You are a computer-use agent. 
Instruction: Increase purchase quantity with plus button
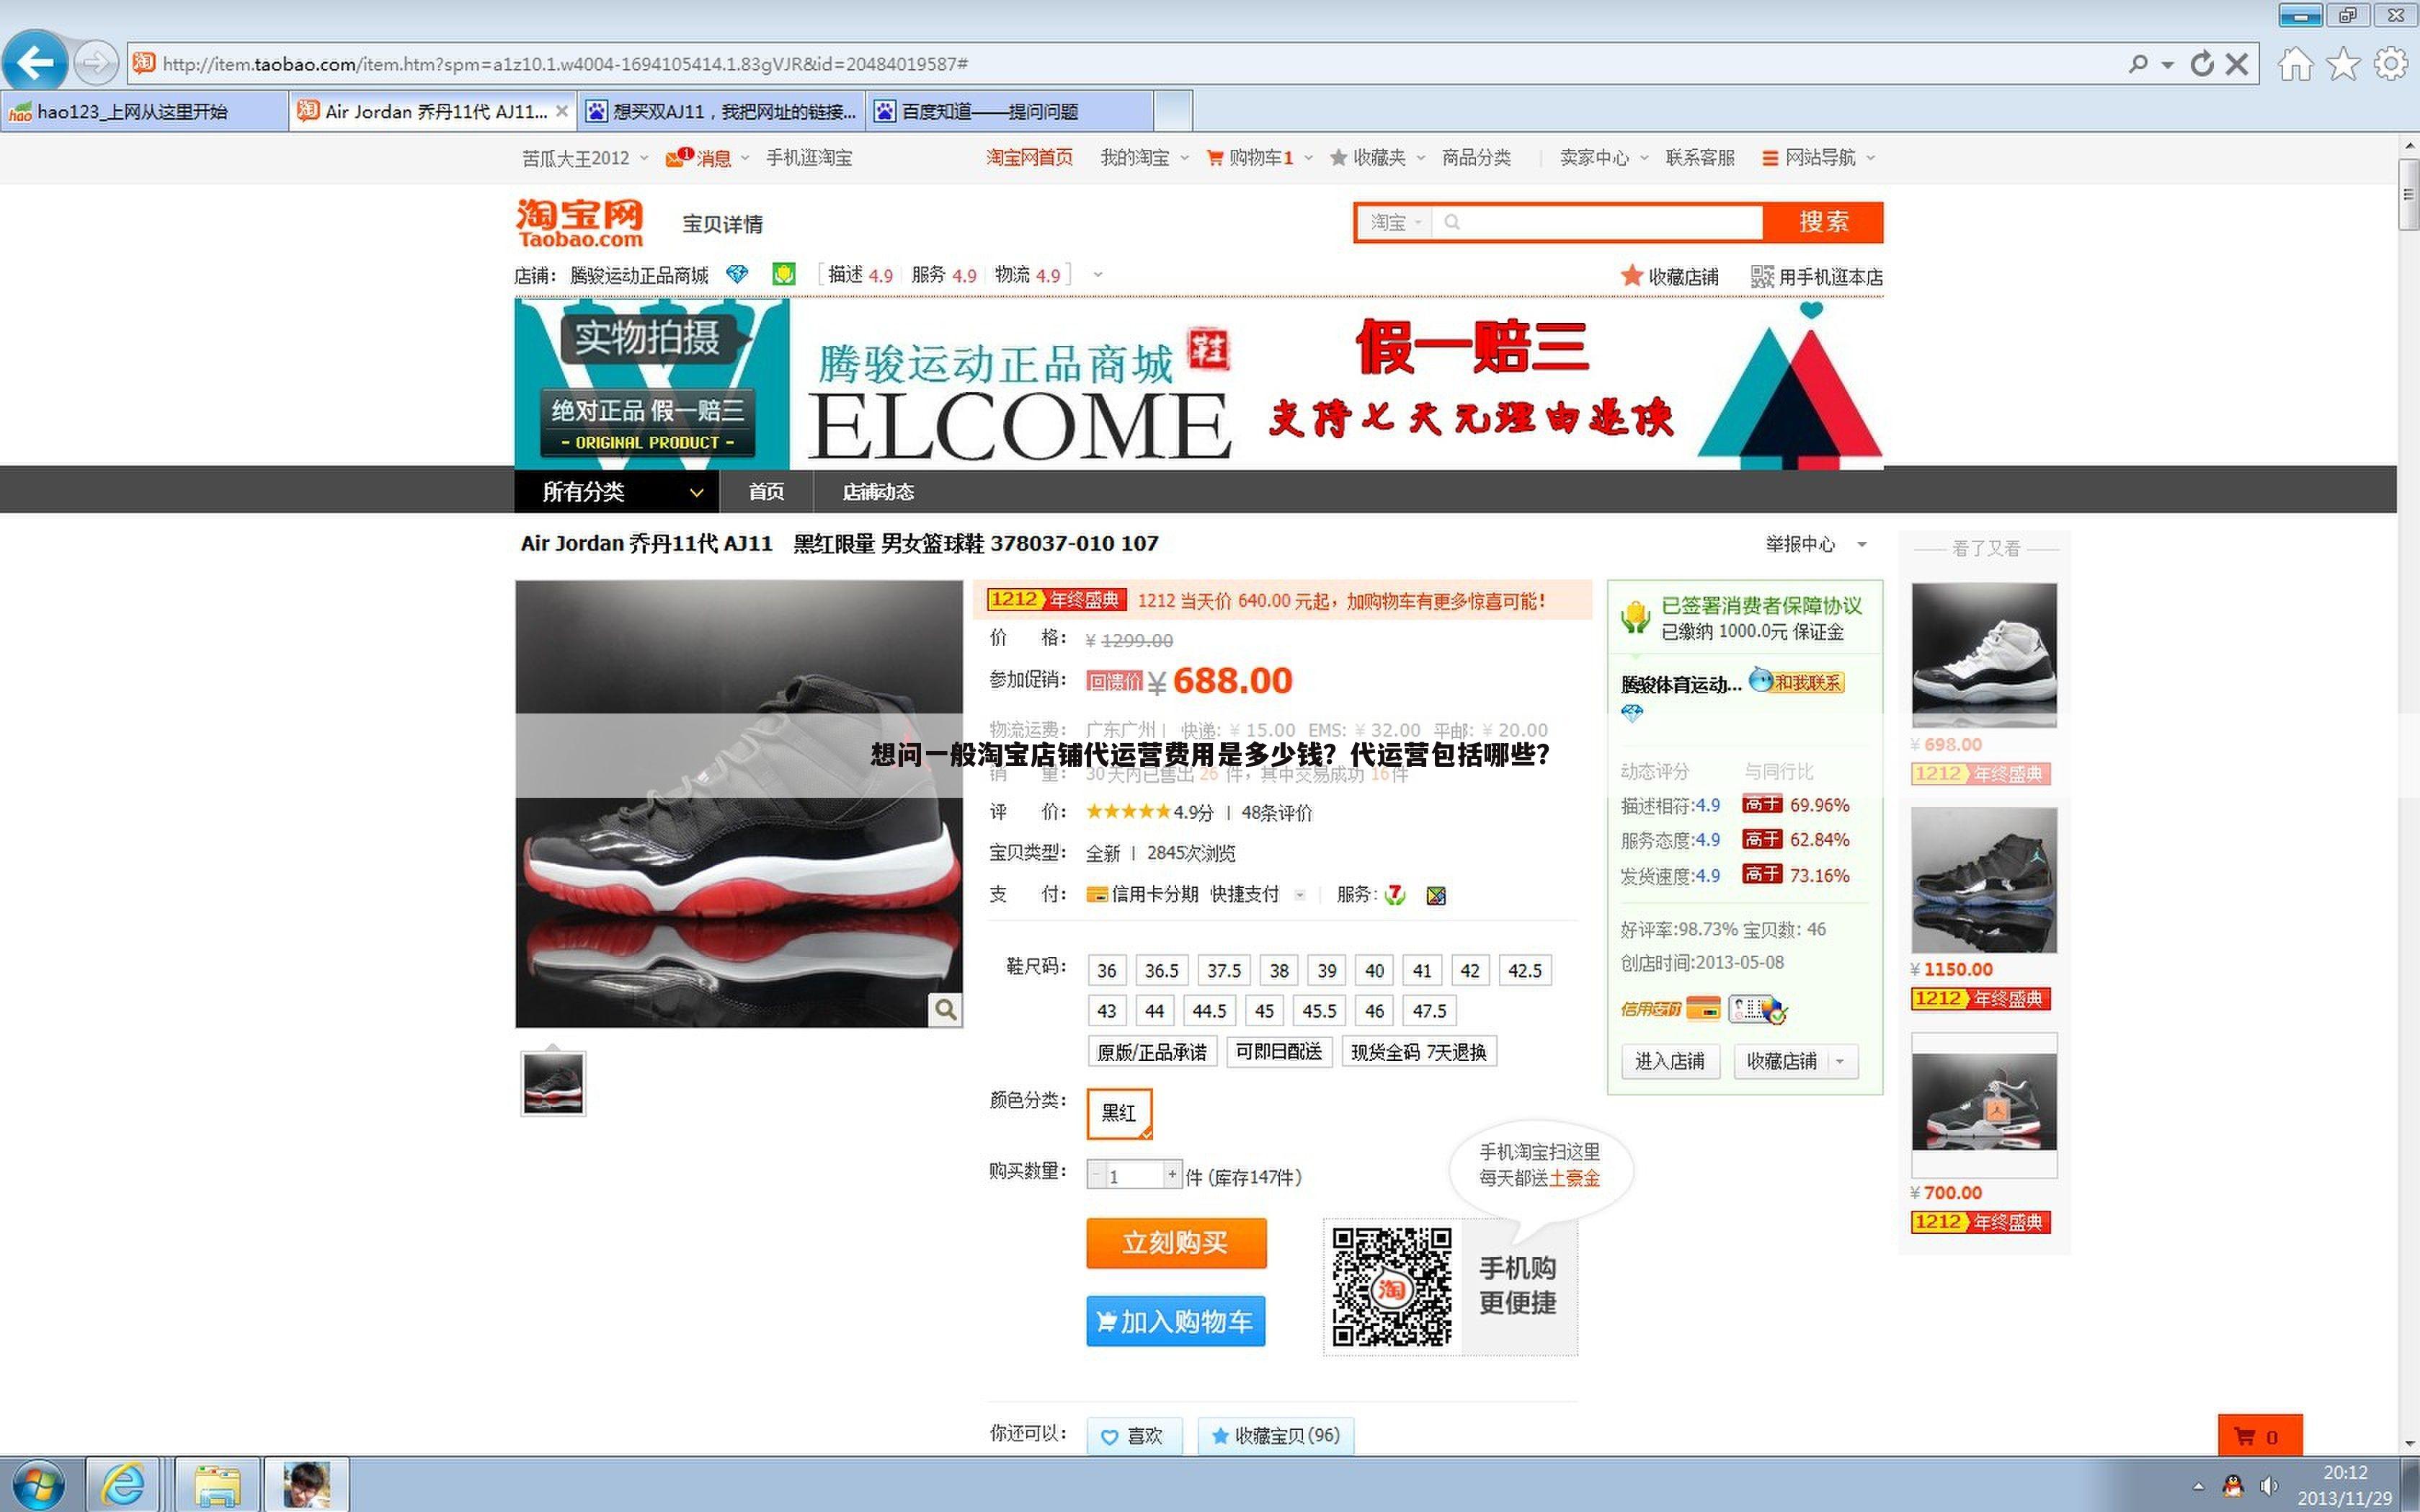(x=1172, y=1174)
